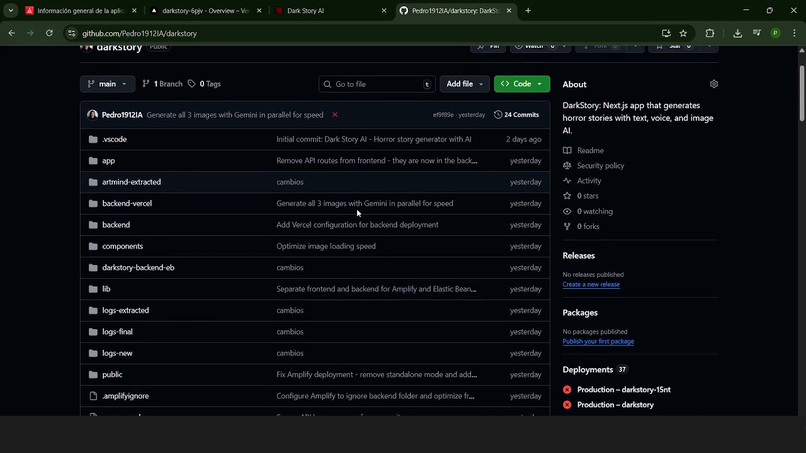806x453 pixels.
Task: Open media controls icon in toolbar
Action: 757,33
